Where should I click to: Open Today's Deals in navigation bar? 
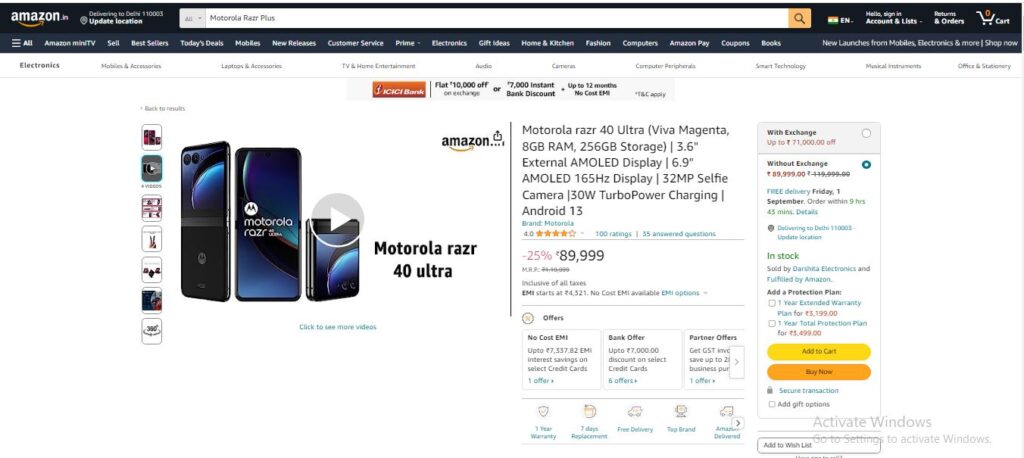coord(202,43)
